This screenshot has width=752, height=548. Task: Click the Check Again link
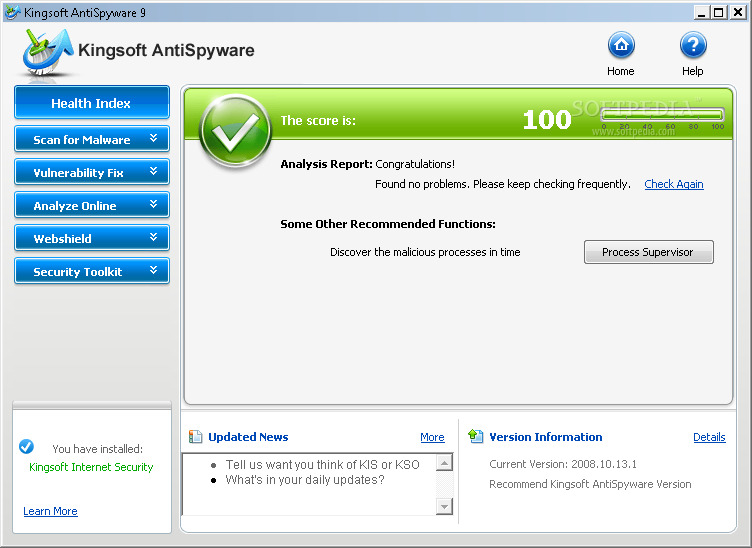[x=674, y=184]
